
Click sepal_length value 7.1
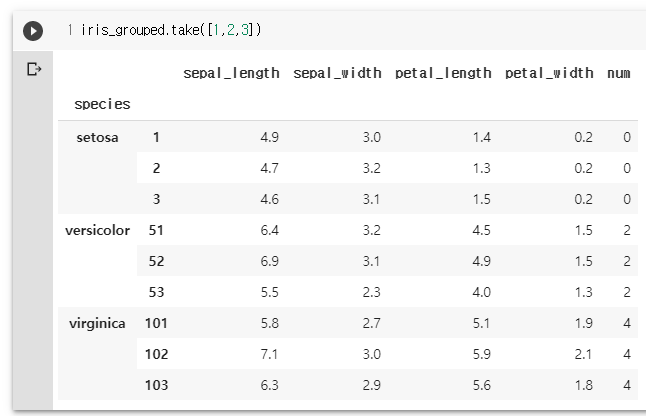click(x=269, y=354)
